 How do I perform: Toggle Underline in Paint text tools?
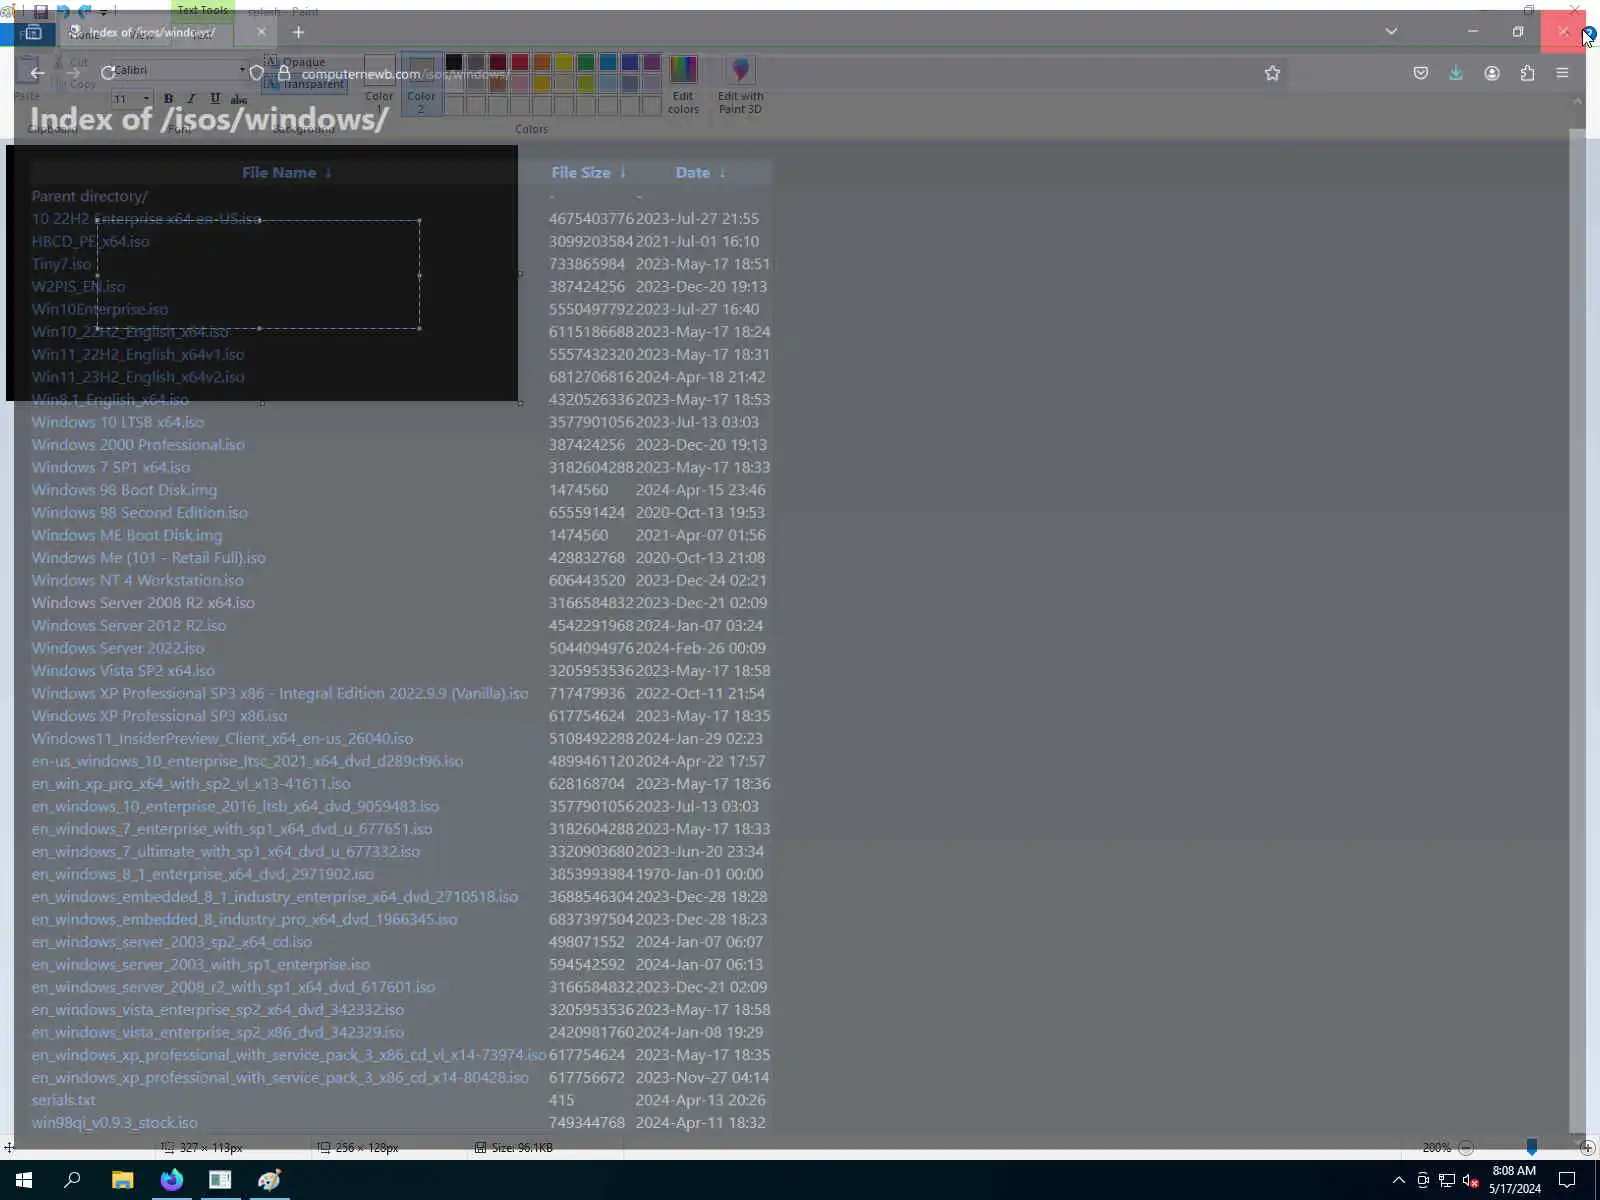[215, 98]
